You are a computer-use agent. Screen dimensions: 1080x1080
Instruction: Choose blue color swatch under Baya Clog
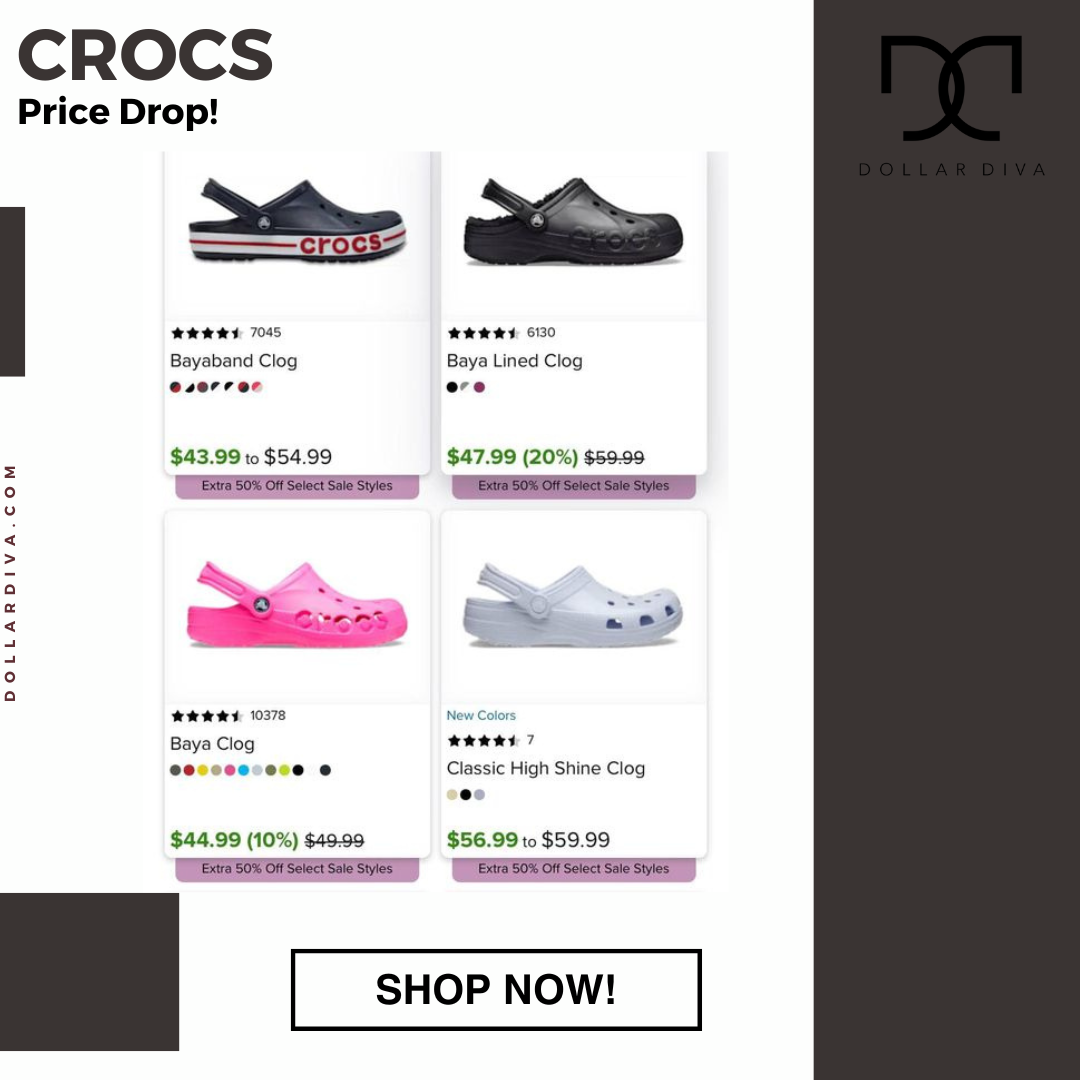pos(243,770)
